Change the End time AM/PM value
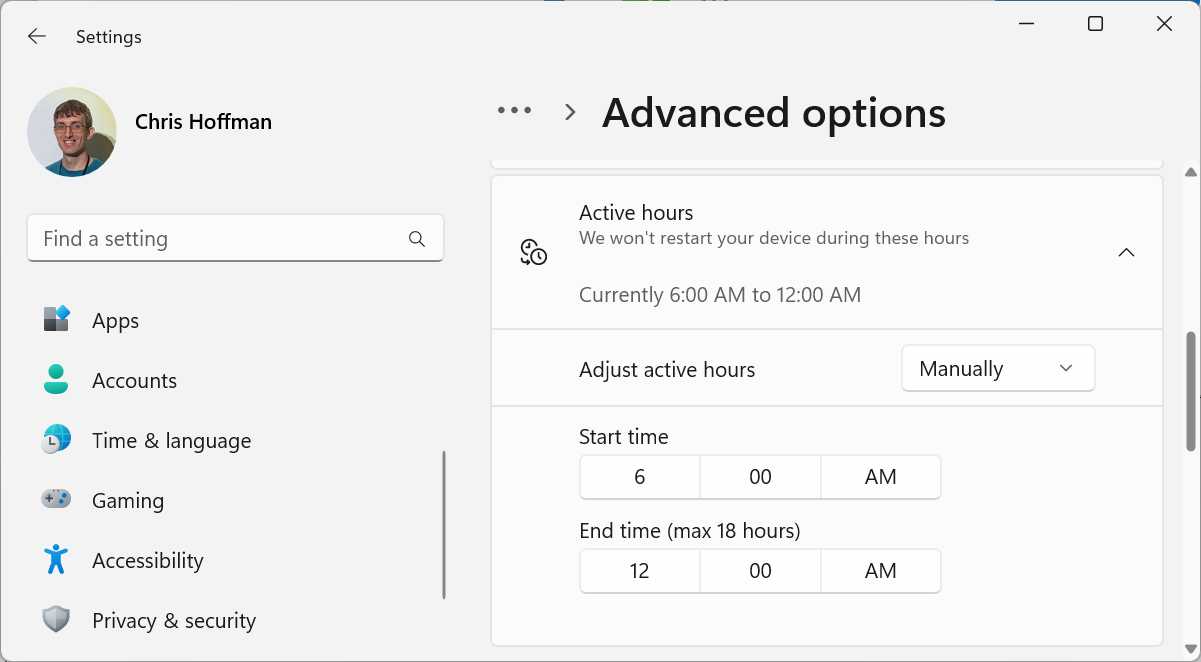The image size is (1201, 662). tap(880, 571)
